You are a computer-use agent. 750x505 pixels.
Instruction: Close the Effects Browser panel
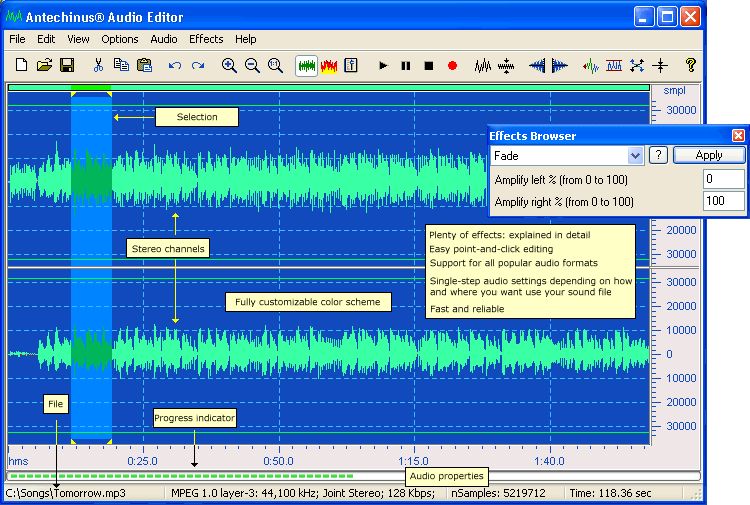pos(738,136)
